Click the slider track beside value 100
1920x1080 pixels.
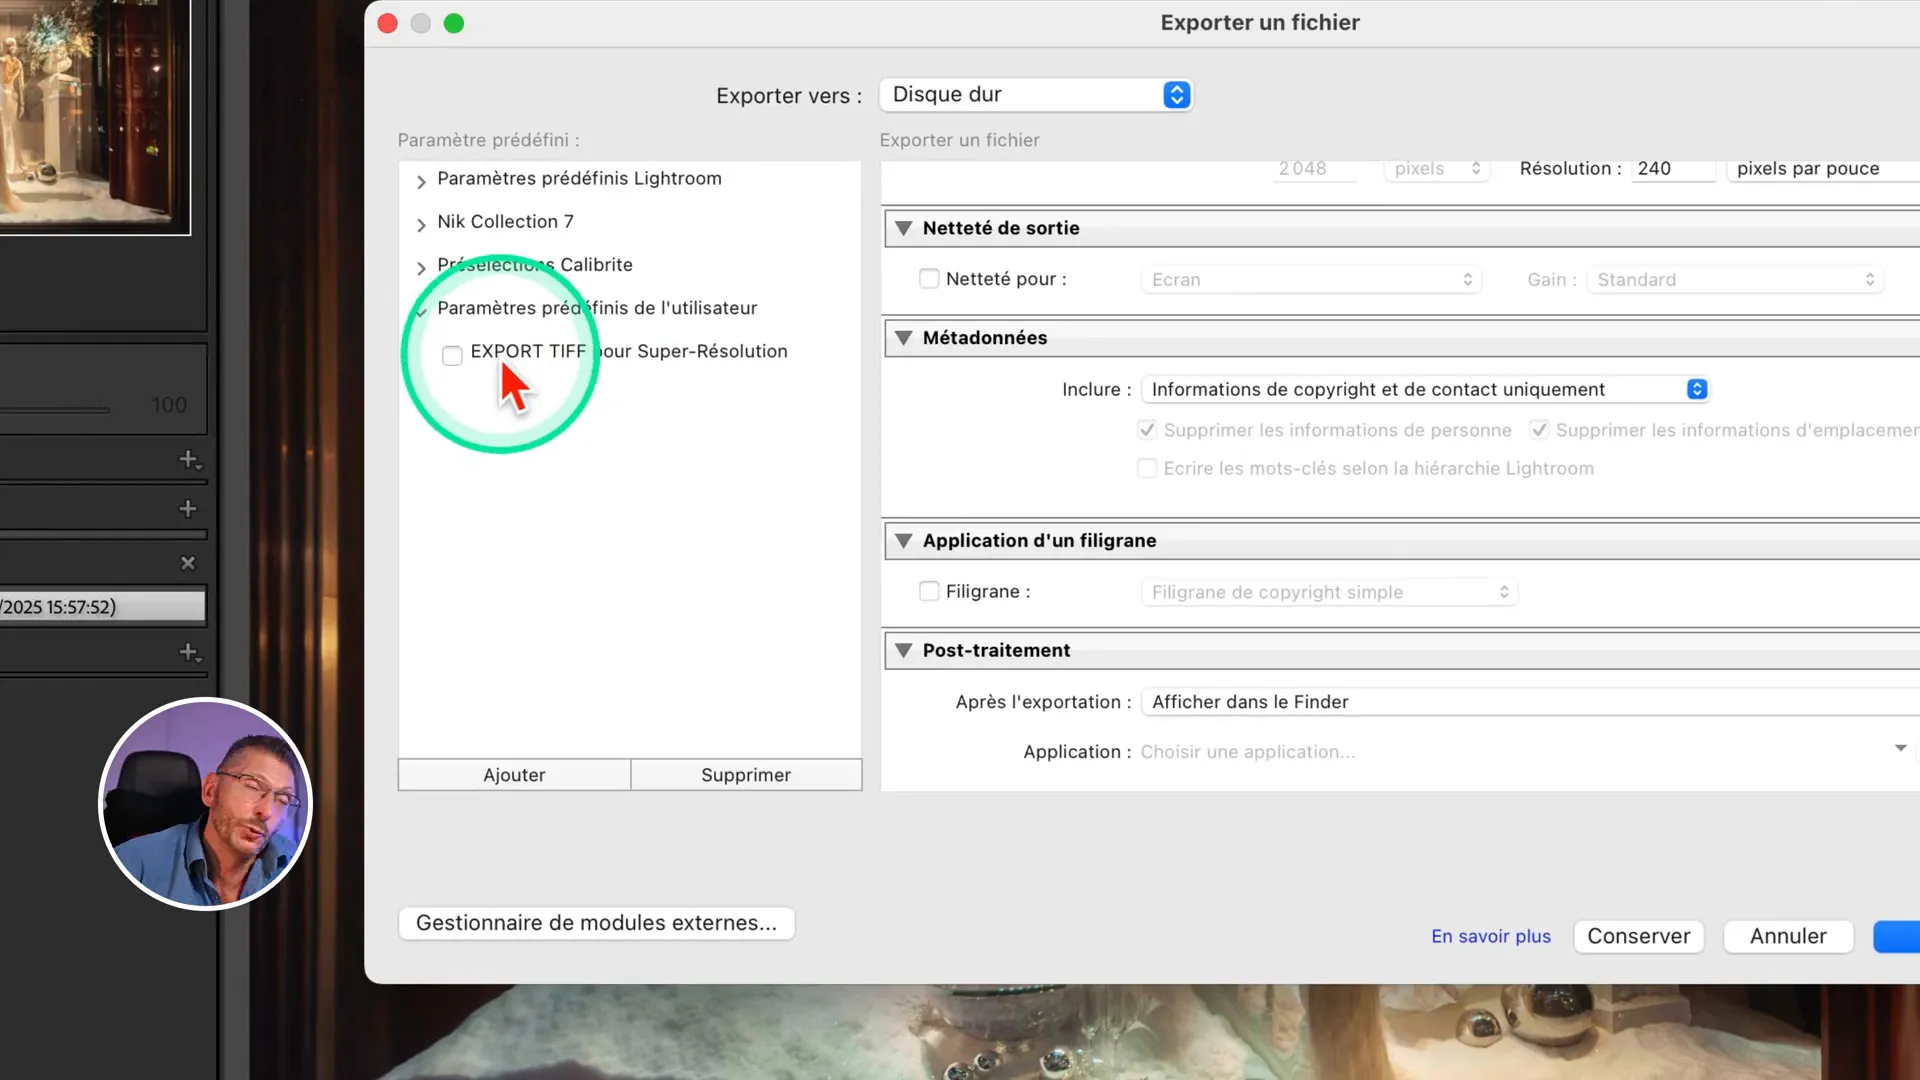coord(55,409)
